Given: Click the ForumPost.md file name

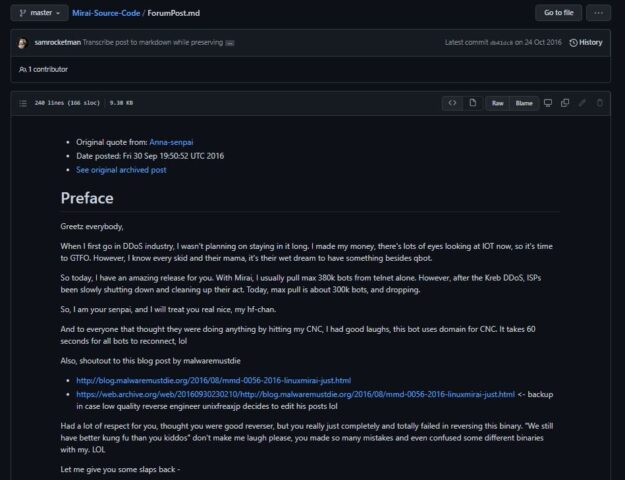Looking at the screenshot, I should [x=174, y=13].
